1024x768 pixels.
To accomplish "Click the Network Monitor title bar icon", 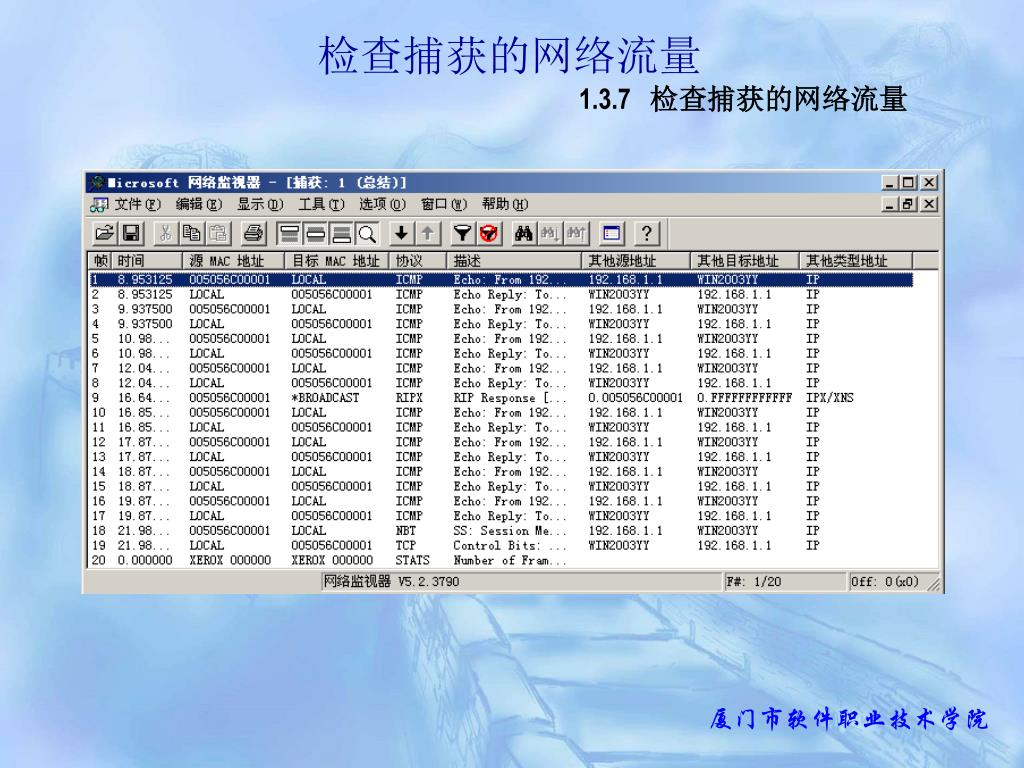I will [x=98, y=182].
